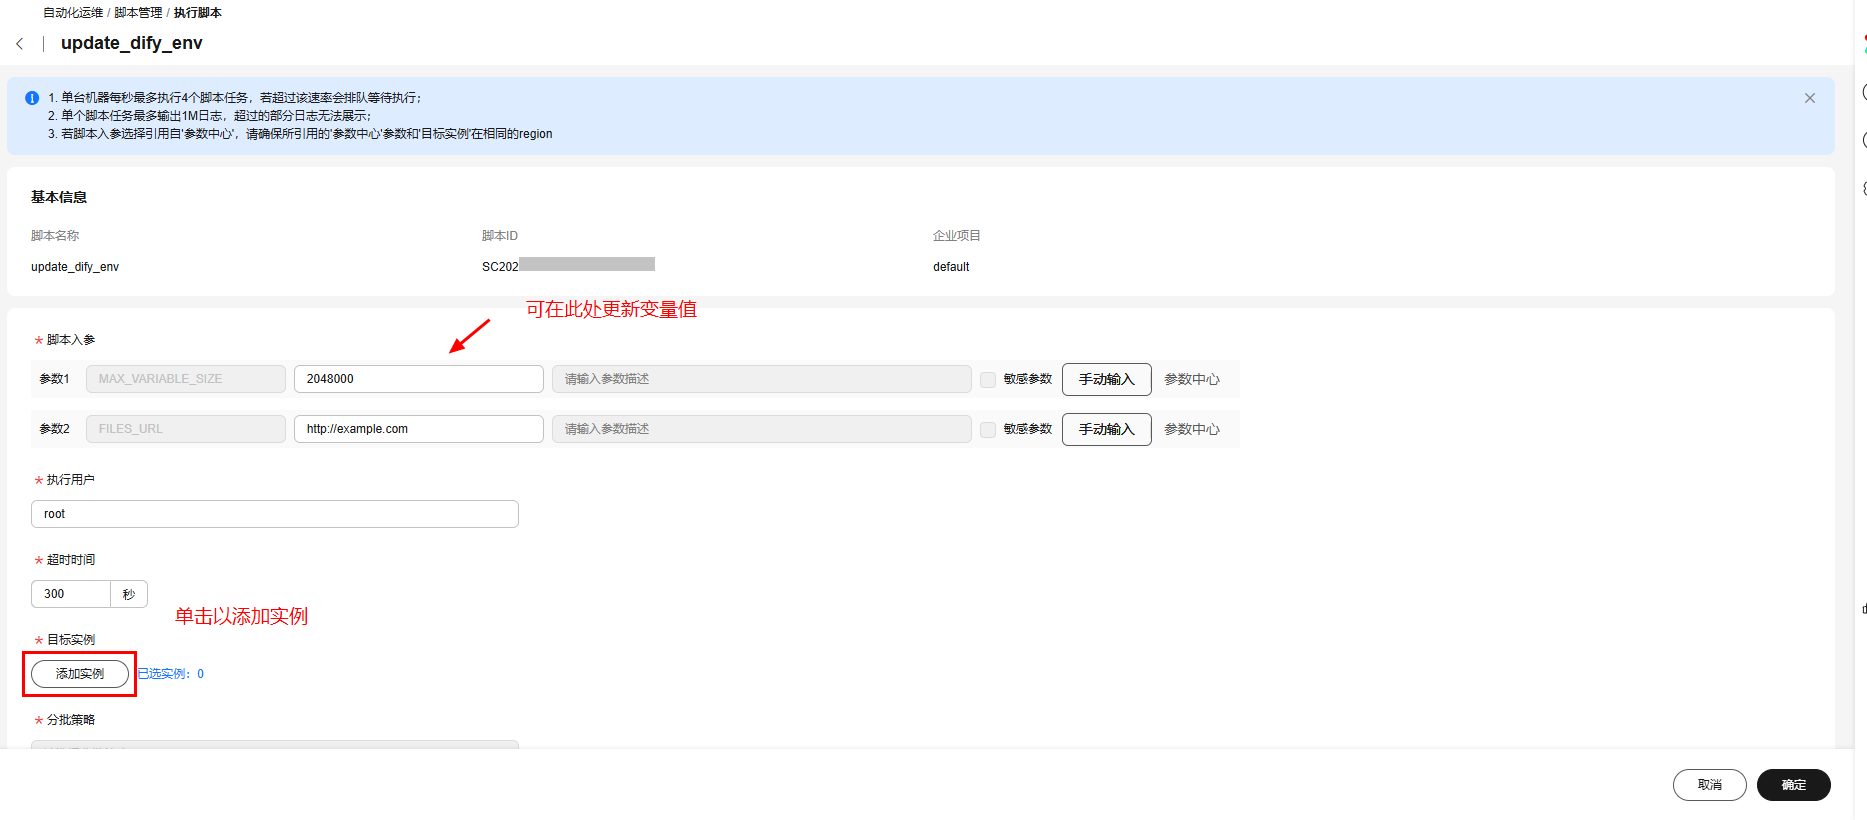Click the FILES_URL parameter name field
This screenshot has width=1867, height=820.
[186, 429]
